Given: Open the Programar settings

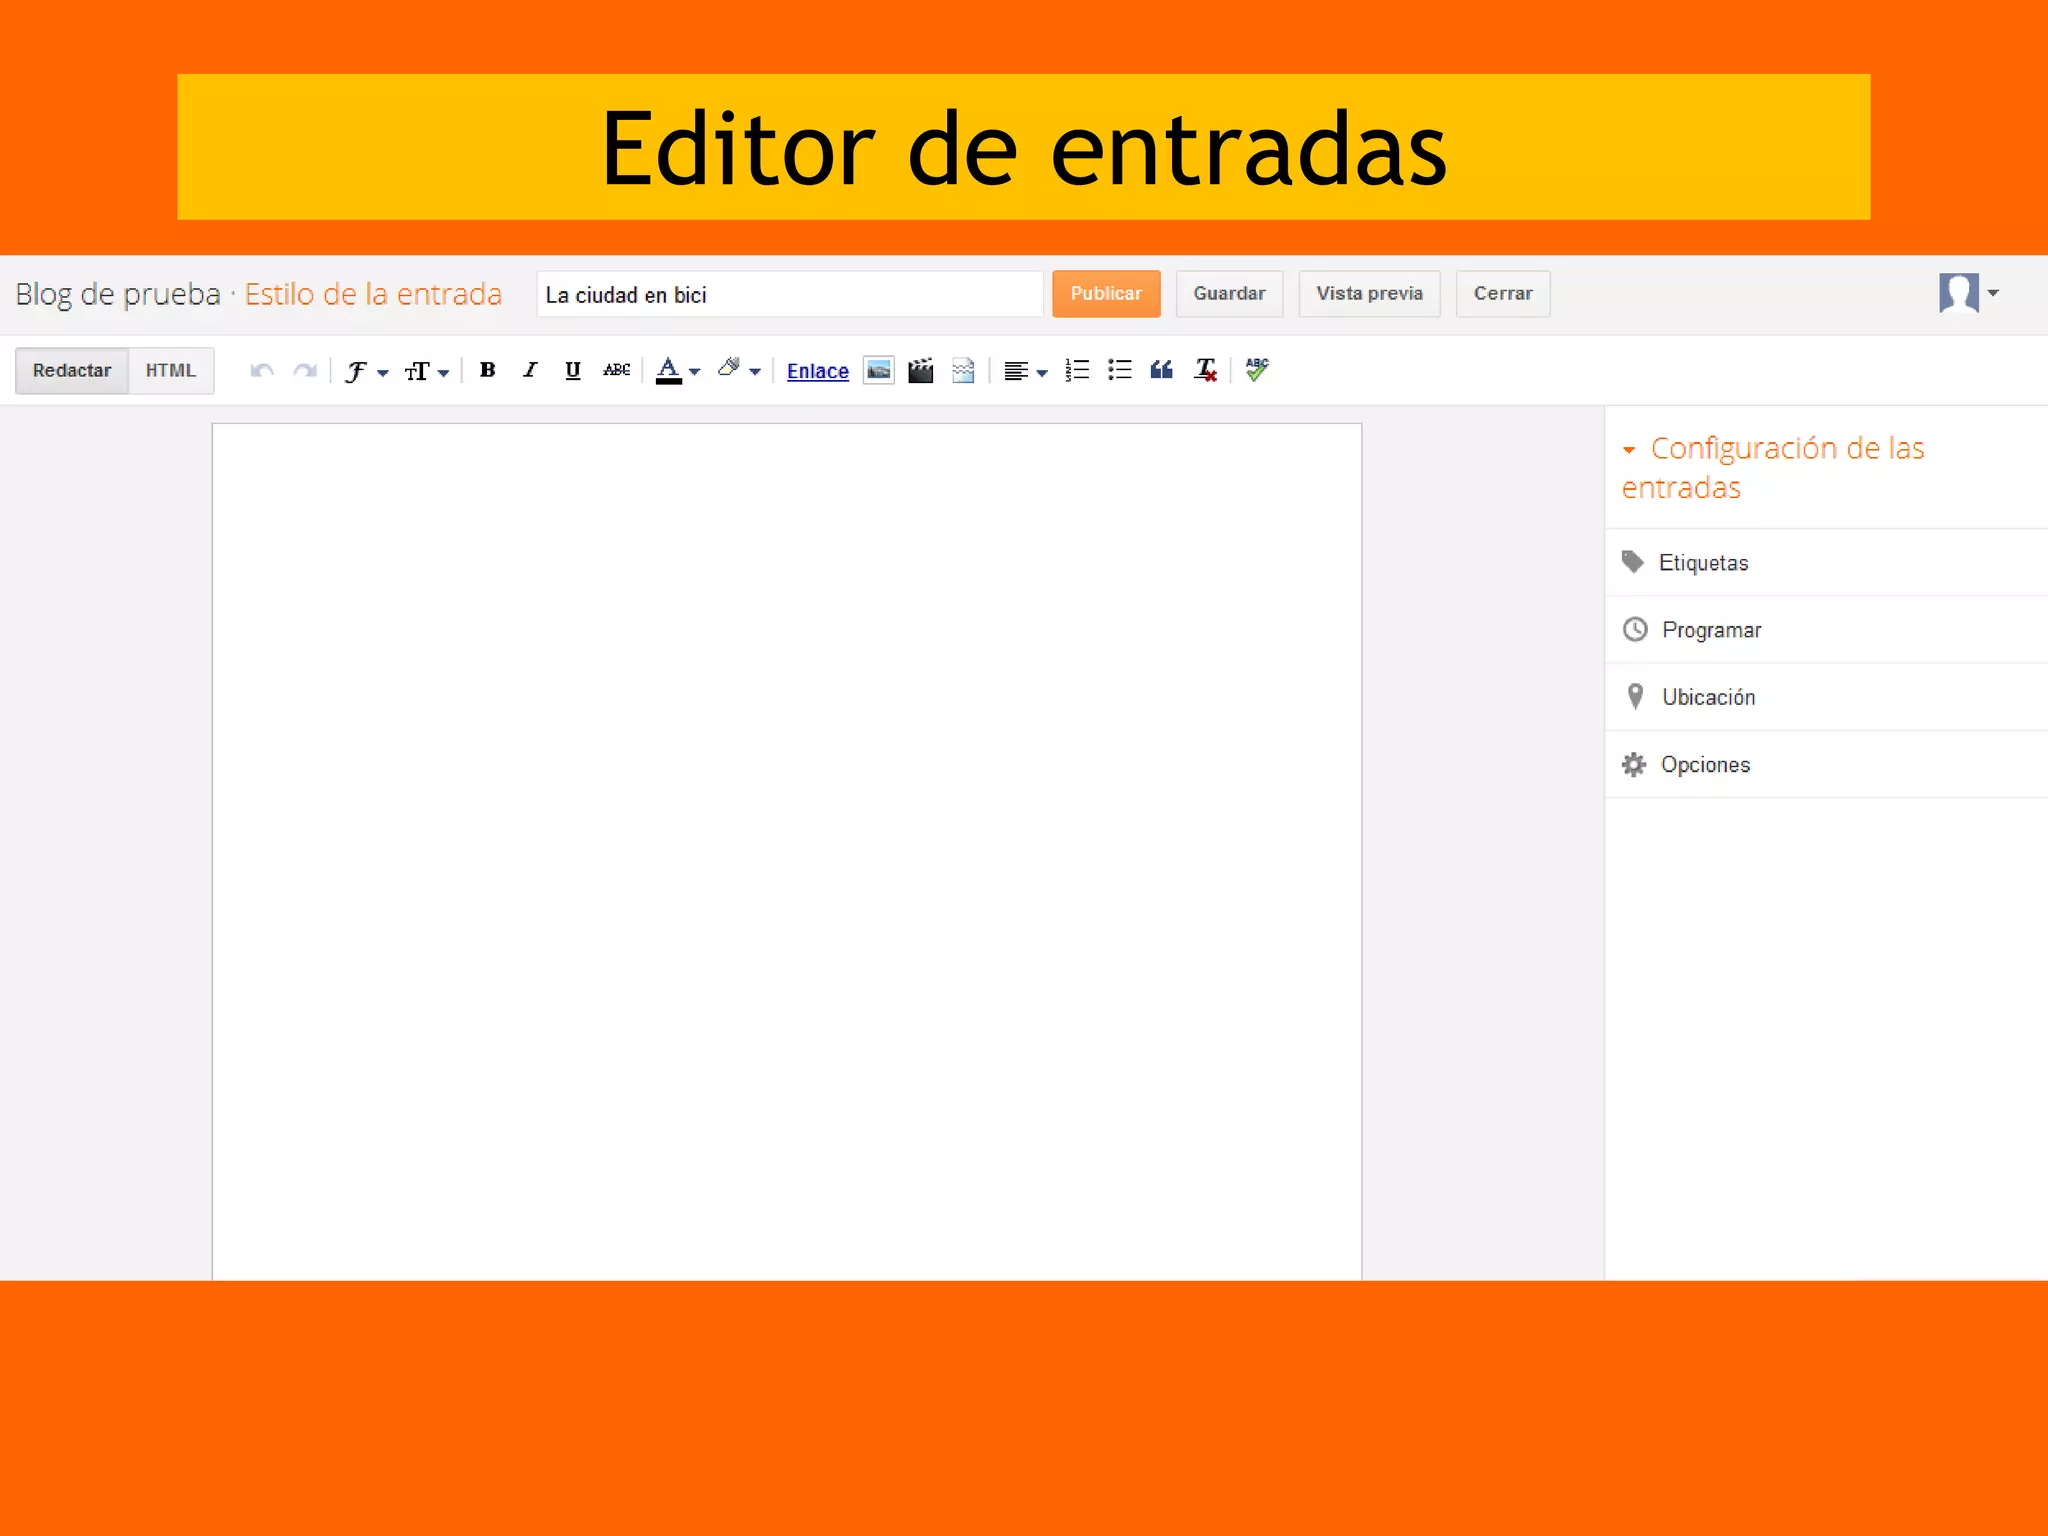Looking at the screenshot, I should point(1826,630).
